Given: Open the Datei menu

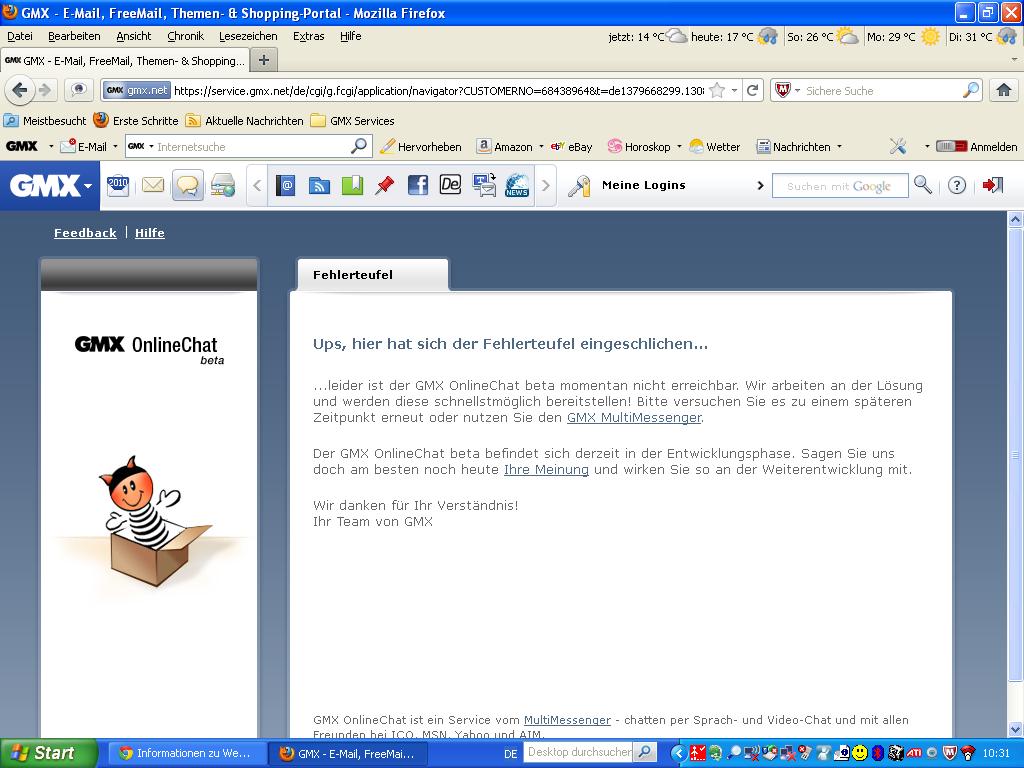Looking at the screenshot, I should pyautogui.click(x=20, y=37).
